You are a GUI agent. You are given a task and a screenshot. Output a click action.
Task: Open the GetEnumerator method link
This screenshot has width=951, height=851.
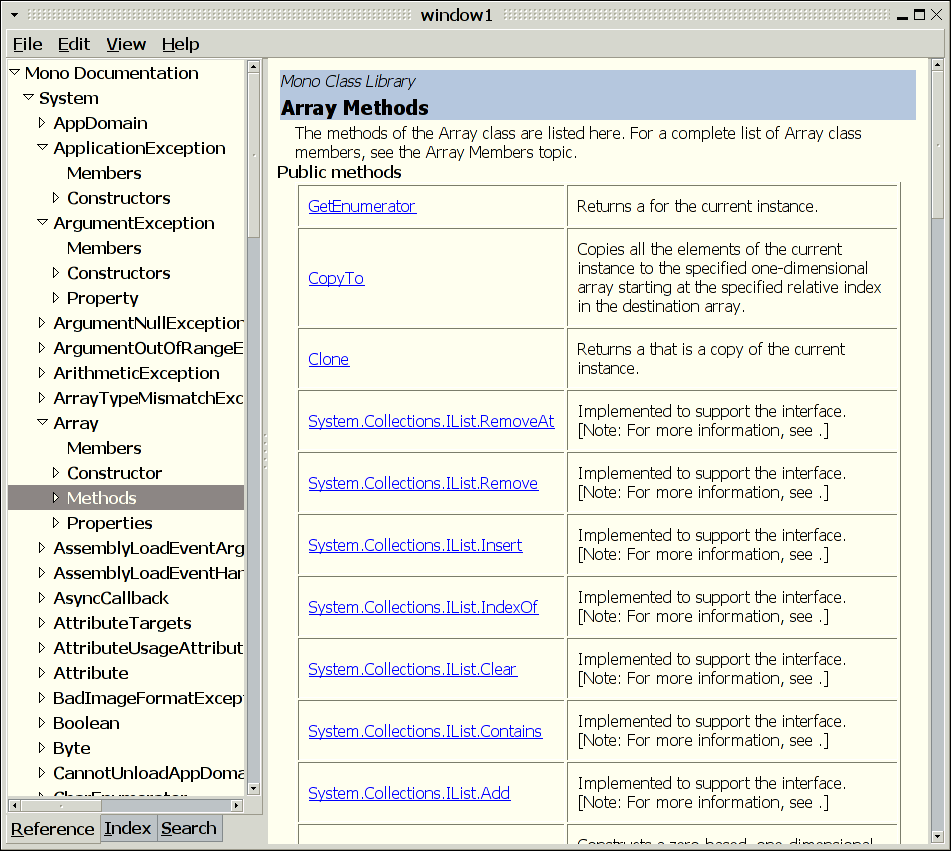pyautogui.click(x=361, y=206)
